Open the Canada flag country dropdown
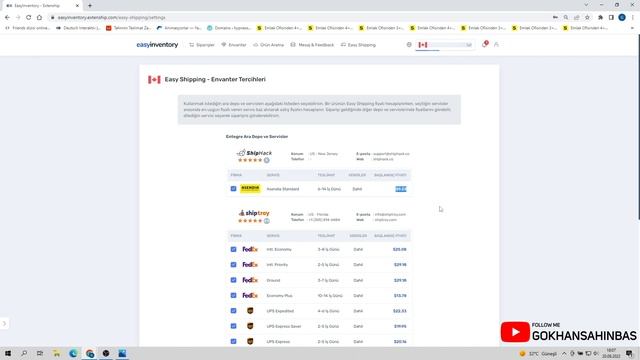Screen dimensions: 640x360 click(445, 45)
